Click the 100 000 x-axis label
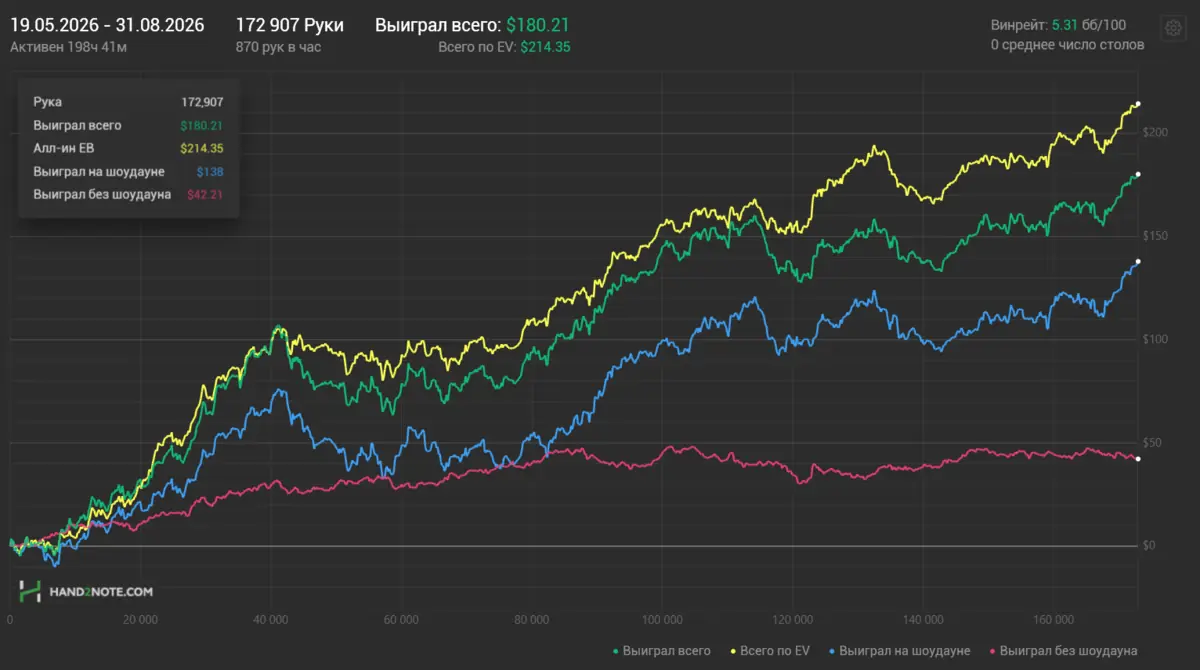The width and height of the screenshot is (1200, 670). tap(661, 620)
